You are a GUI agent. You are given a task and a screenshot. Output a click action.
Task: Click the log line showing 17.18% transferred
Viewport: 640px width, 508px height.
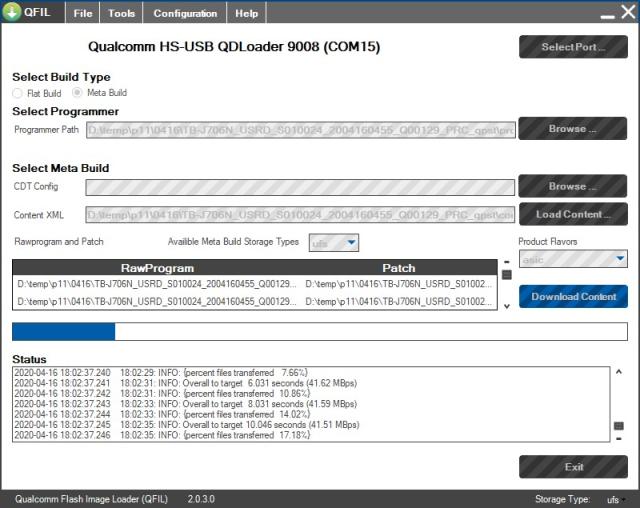click(x=162, y=435)
